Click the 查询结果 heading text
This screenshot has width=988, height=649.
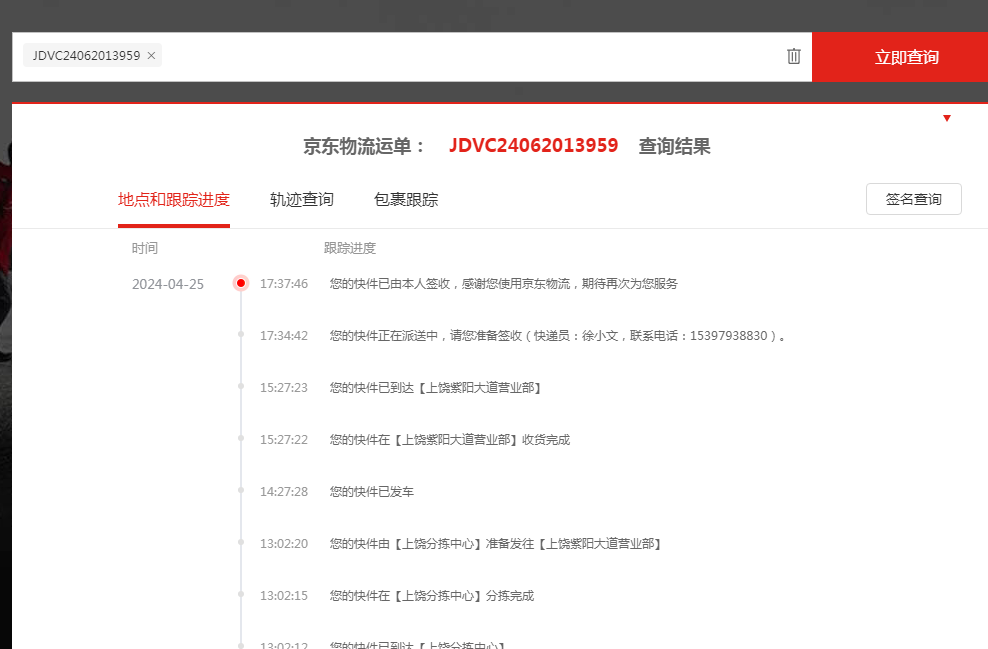[x=674, y=146]
